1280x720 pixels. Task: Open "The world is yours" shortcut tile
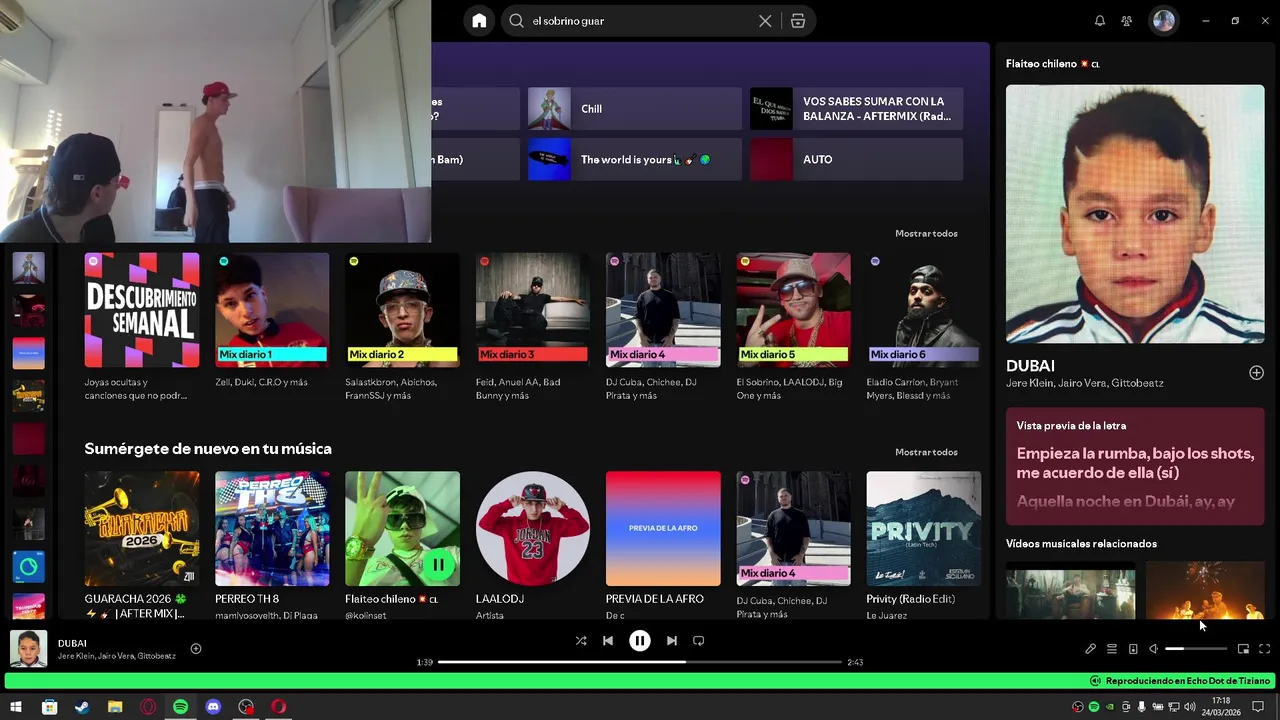[635, 160]
